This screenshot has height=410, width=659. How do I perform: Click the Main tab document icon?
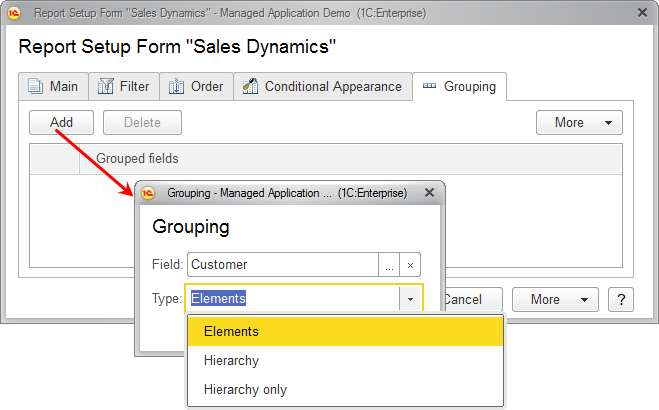(x=35, y=86)
